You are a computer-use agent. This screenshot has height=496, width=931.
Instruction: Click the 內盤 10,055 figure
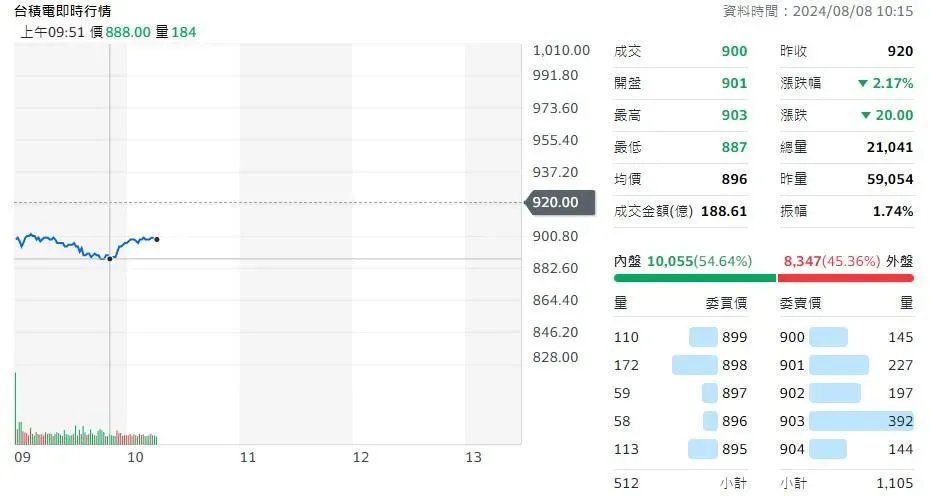(670, 261)
